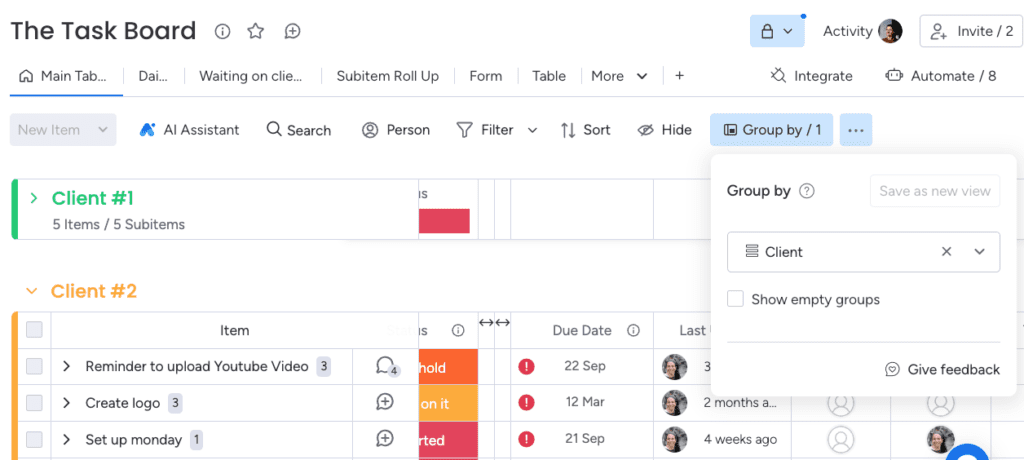
Task: Click the Group by help question mark
Action: pyautogui.click(x=807, y=191)
